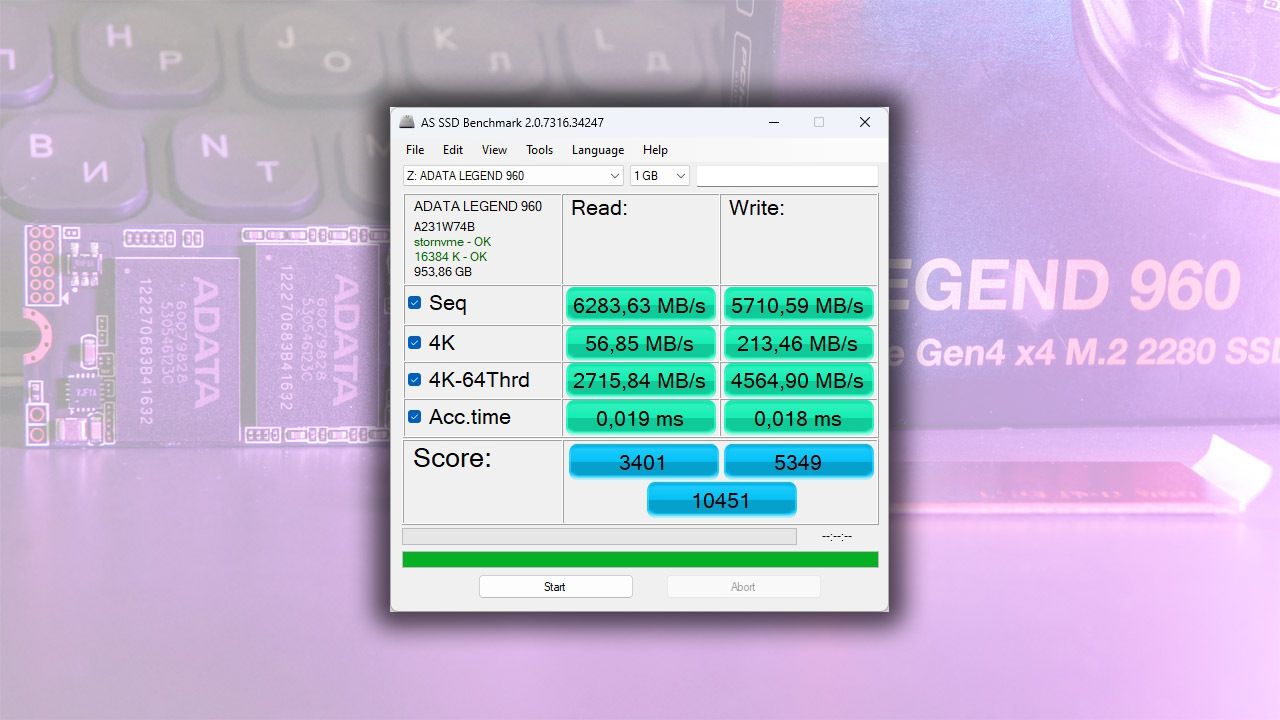
Task: Click the empty gray test progress bar
Action: [599, 537]
